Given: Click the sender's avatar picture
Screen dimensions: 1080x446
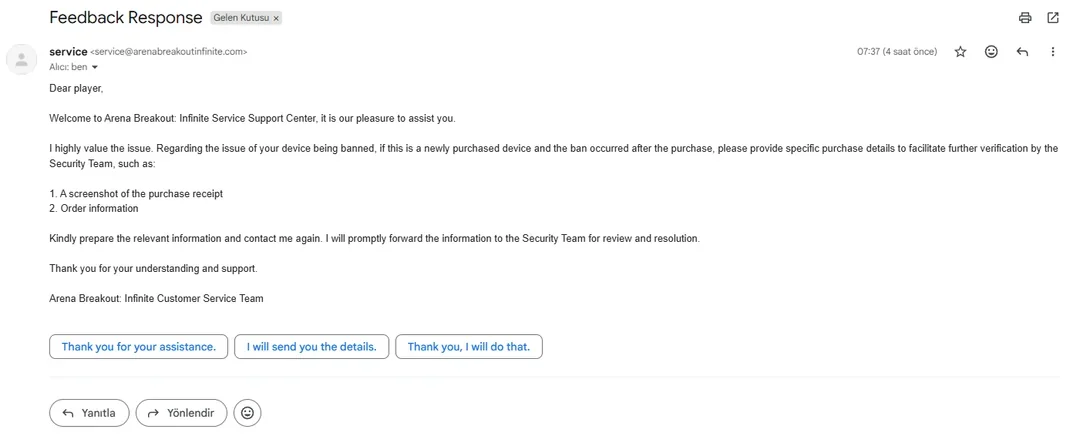Looking at the screenshot, I should click(x=21, y=59).
